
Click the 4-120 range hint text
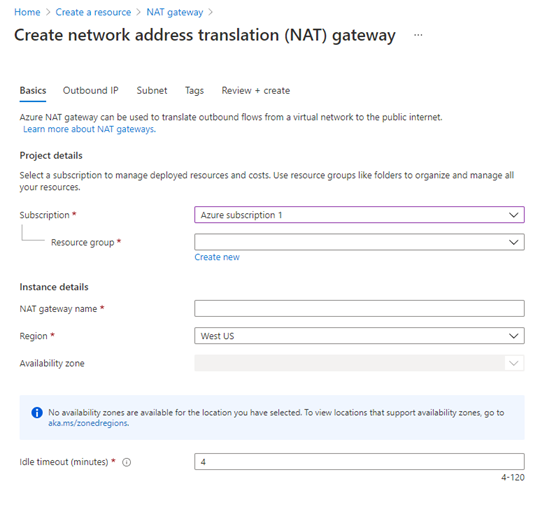513,478
